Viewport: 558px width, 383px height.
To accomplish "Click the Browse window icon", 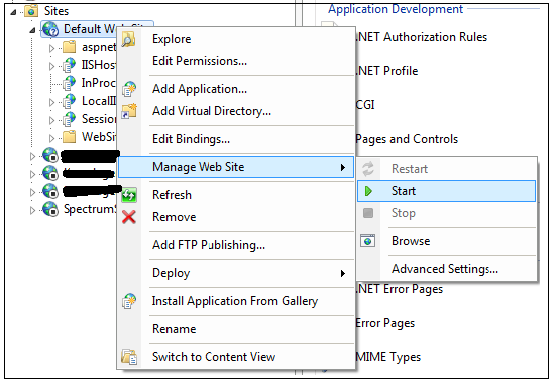I will [368, 241].
